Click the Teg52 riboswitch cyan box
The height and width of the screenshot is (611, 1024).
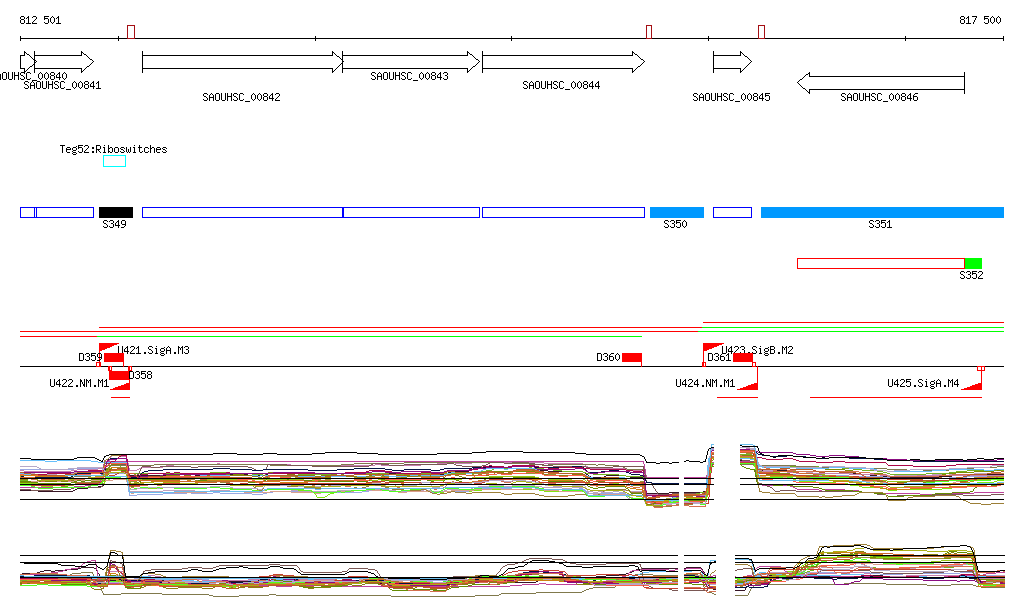(x=114, y=161)
